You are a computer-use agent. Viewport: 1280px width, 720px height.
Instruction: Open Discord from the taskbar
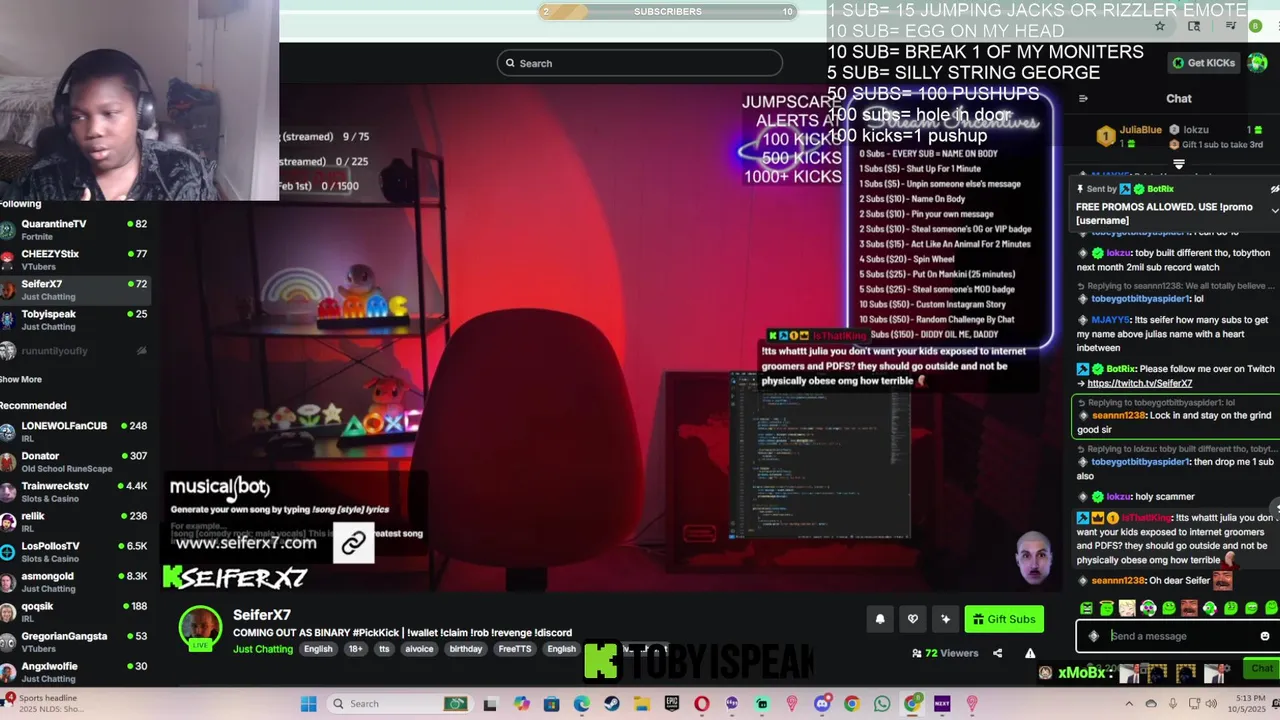tap(821, 704)
